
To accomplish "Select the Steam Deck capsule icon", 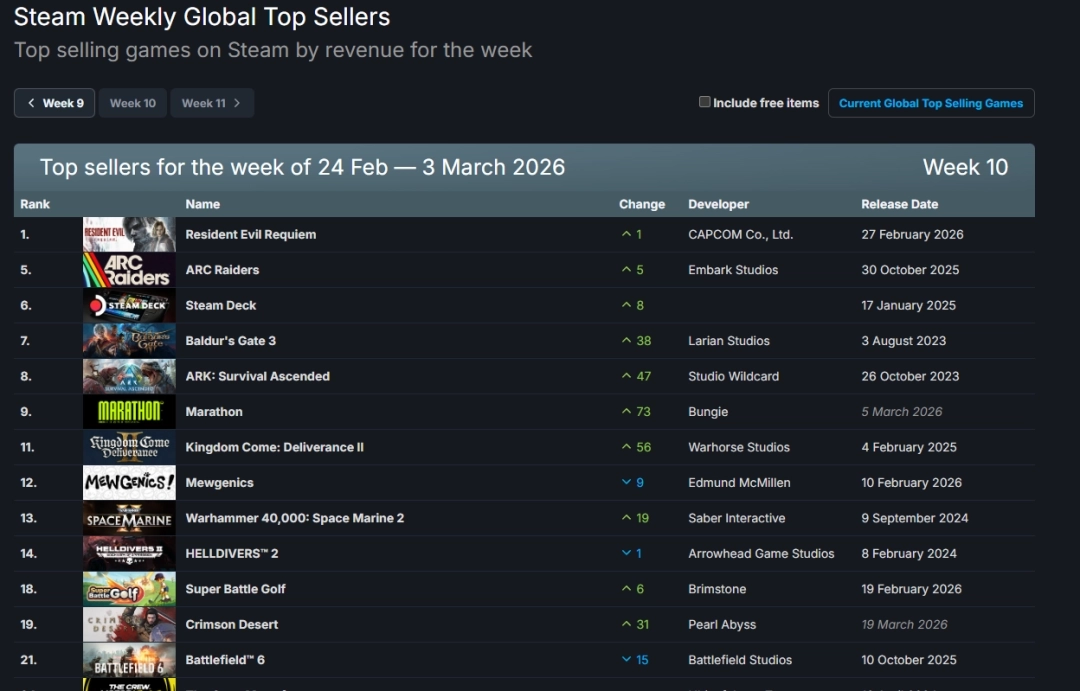I will pos(128,305).
